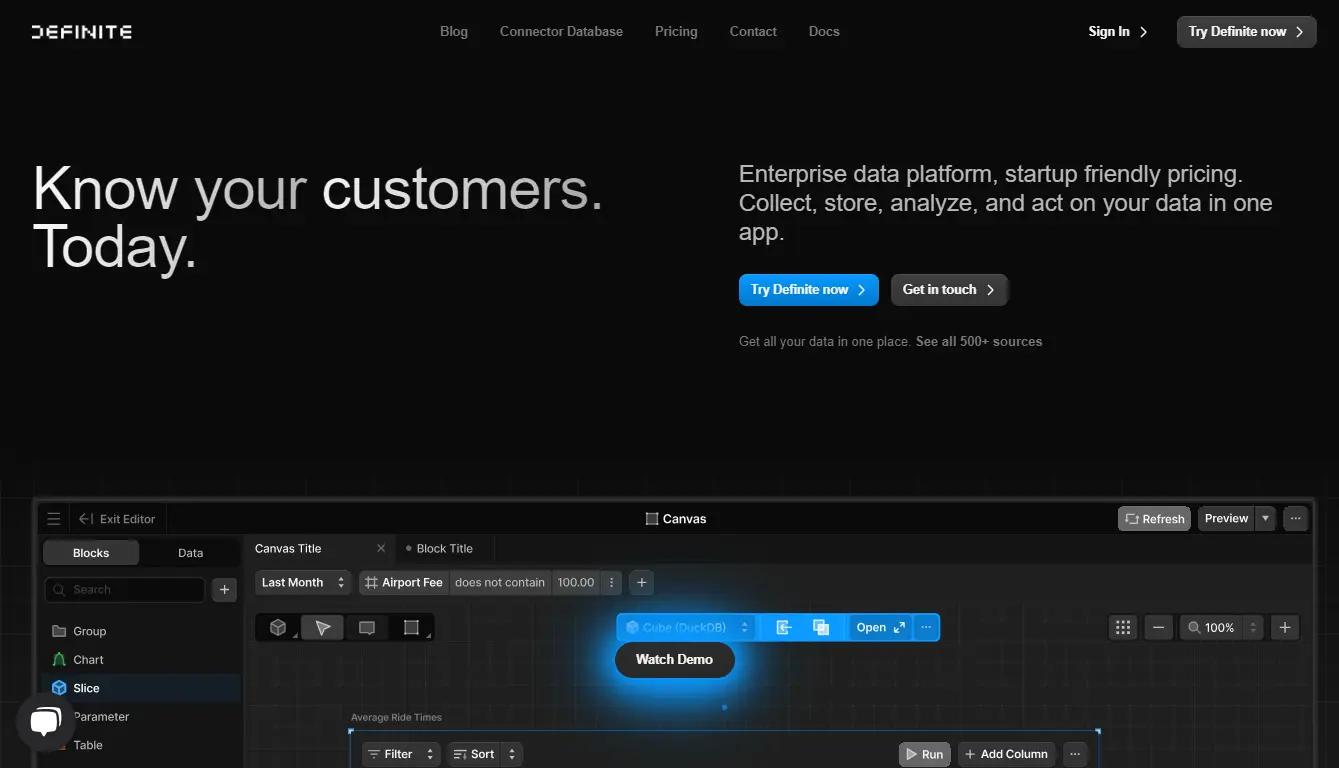Select the Slice block item
The image size is (1339, 768).
(x=141, y=688)
